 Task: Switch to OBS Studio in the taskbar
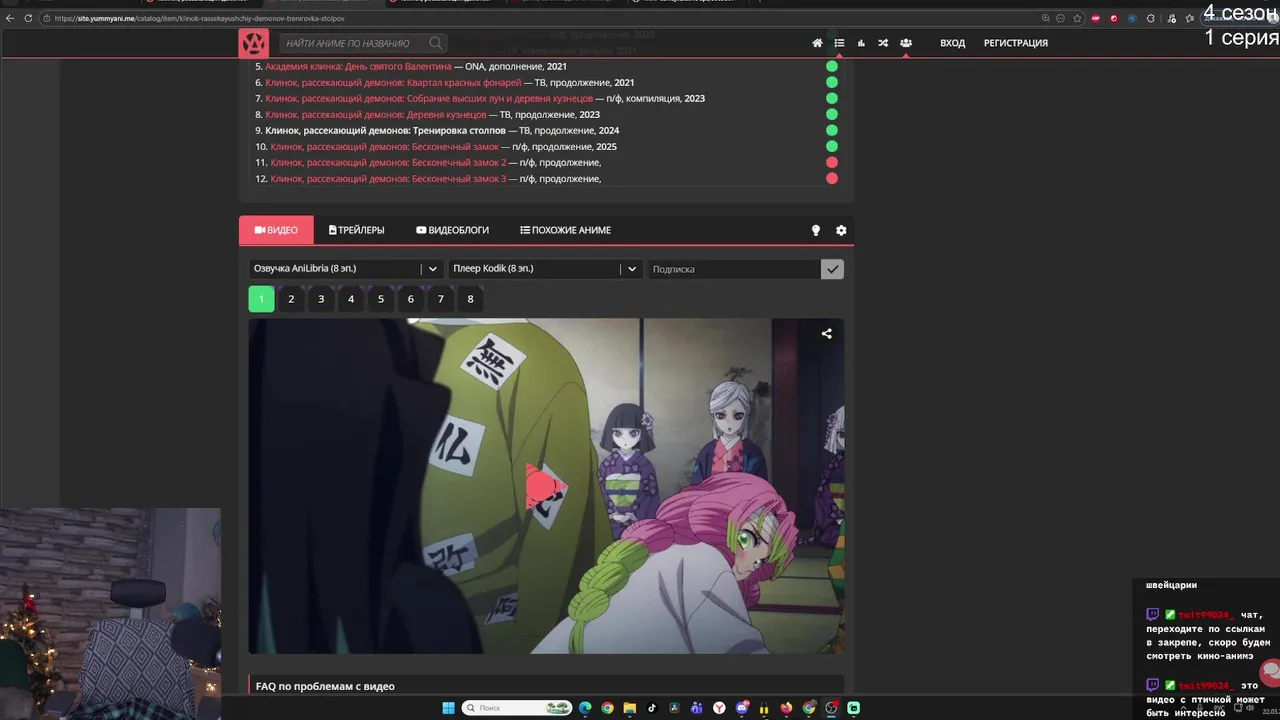pyautogui.click(x=831, y=708)
